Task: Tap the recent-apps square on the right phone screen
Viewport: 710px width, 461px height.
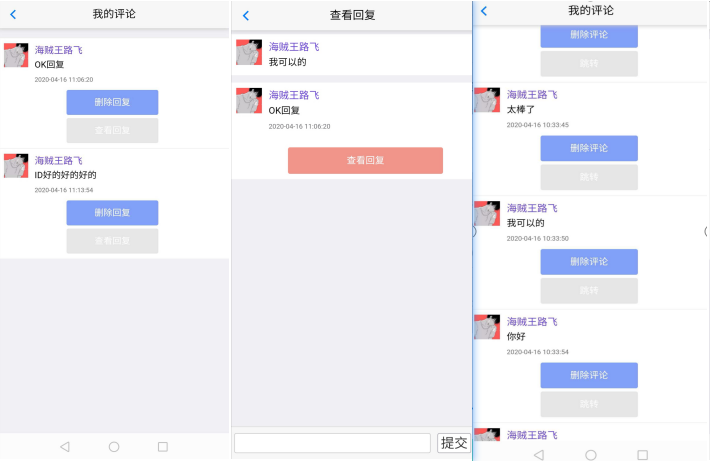Action: pyautogui.click(x=642, y=454)
